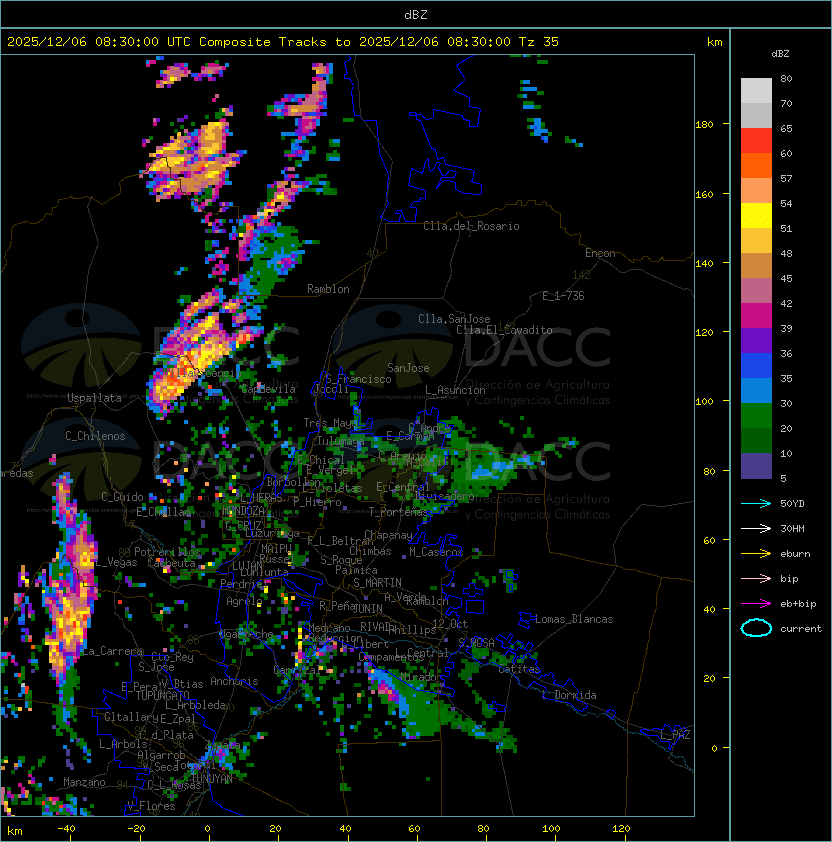Click the L_Asuncion label

[455, 390]
